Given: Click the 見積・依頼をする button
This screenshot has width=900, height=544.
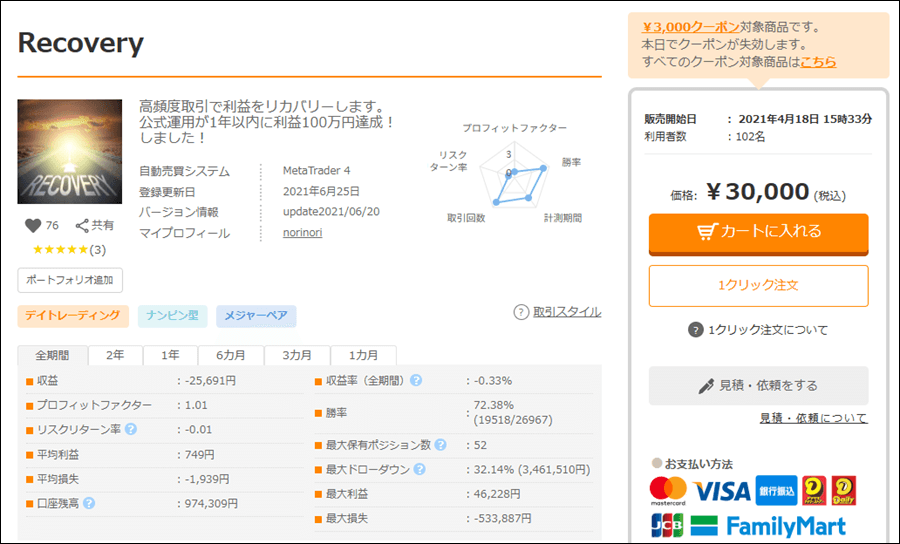Looking at the screenshot, I should click(x=758, y=385).
